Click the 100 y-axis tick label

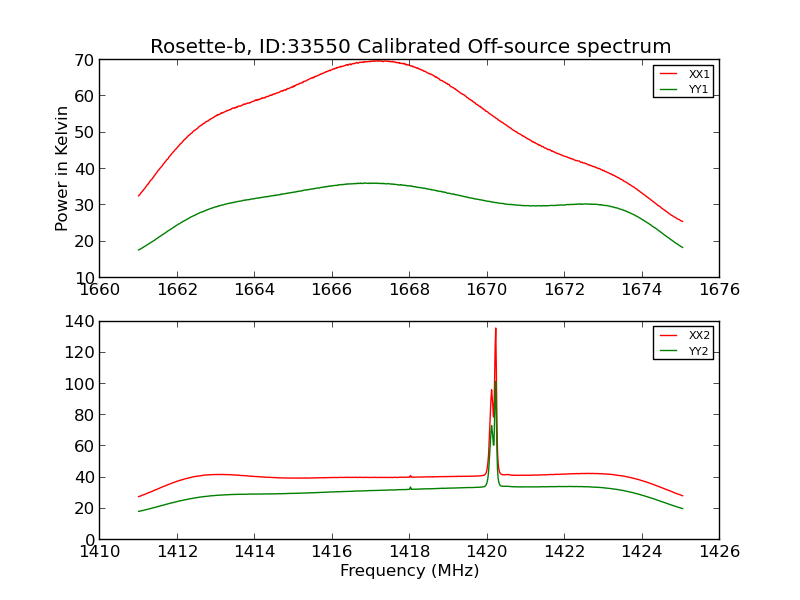click(80, 384)
